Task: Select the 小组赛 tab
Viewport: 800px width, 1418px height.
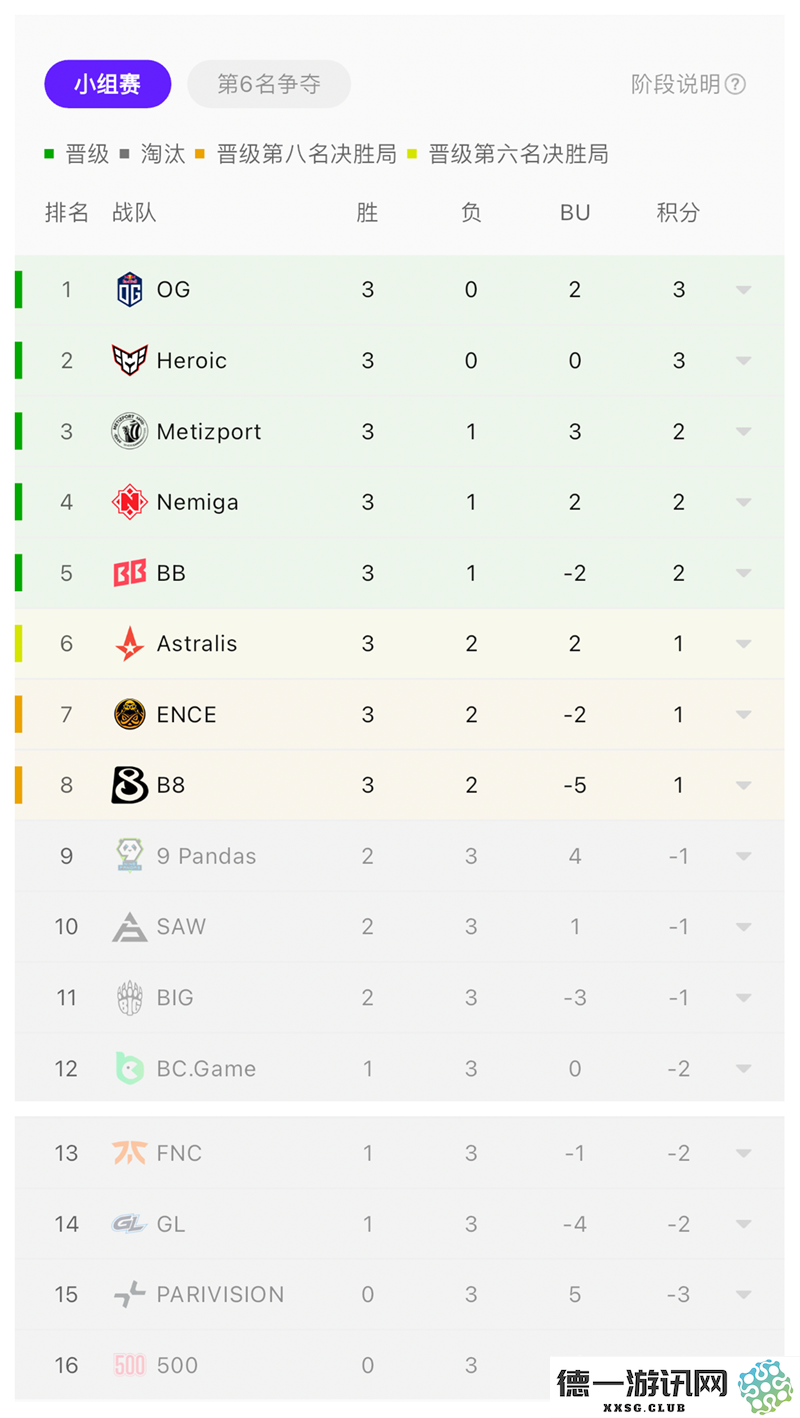Action: (108, 84)
